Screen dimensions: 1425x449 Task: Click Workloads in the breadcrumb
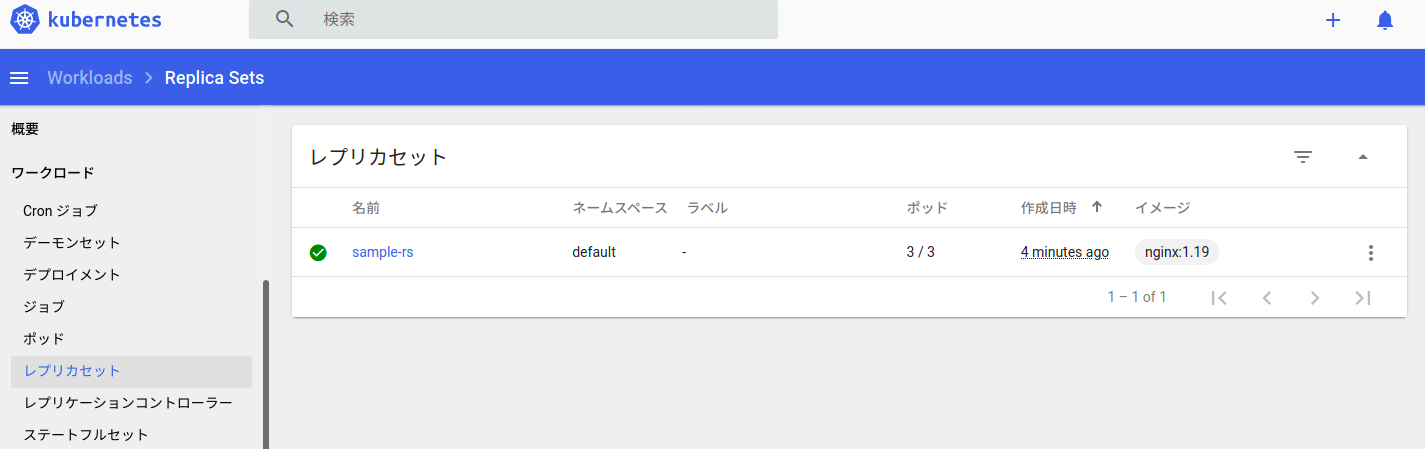[x=89, y=78]
